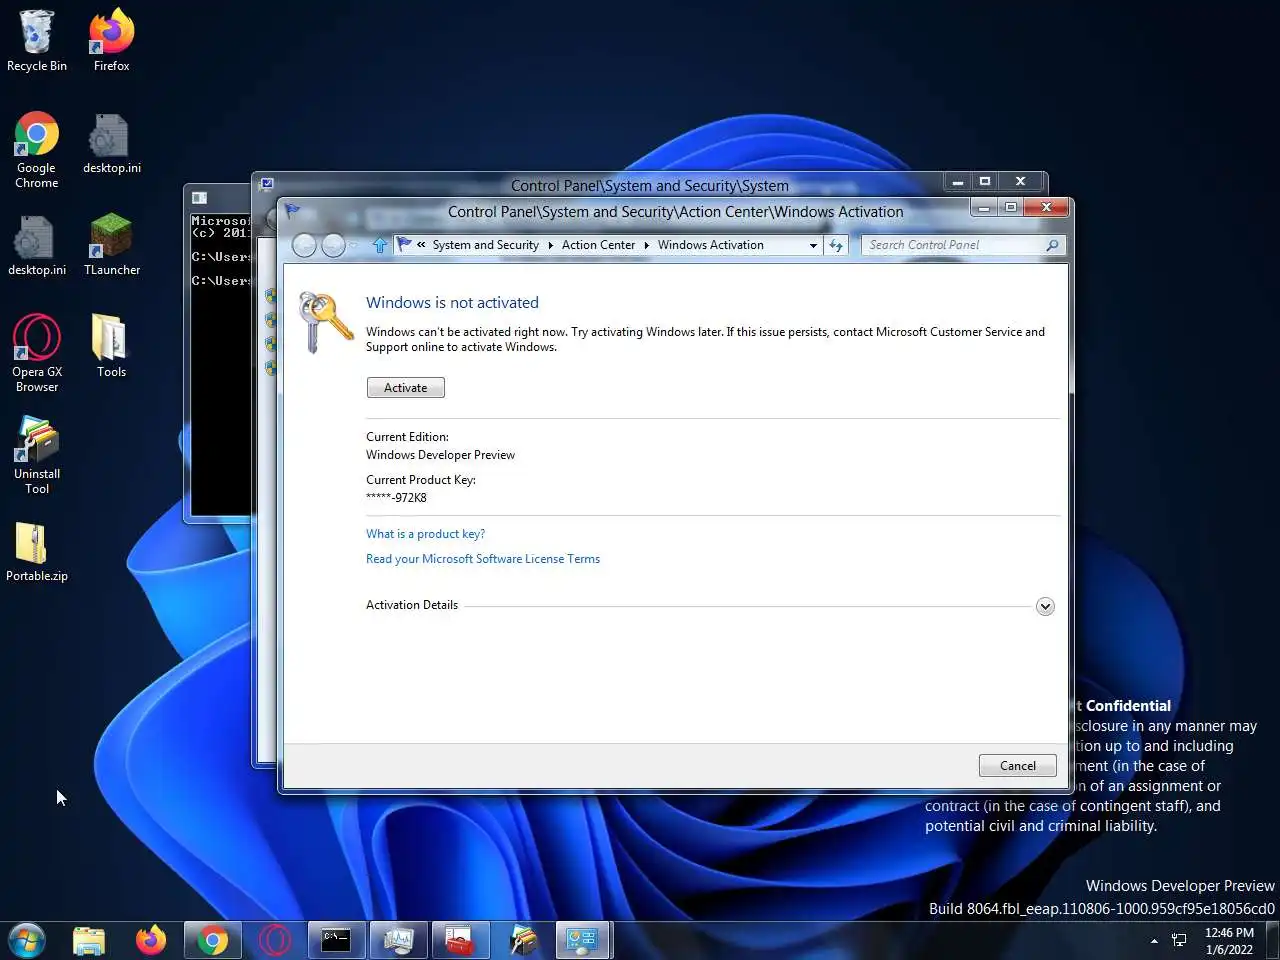
Task: Click the Windows Activation keys icon
Action: pos(325,322)
